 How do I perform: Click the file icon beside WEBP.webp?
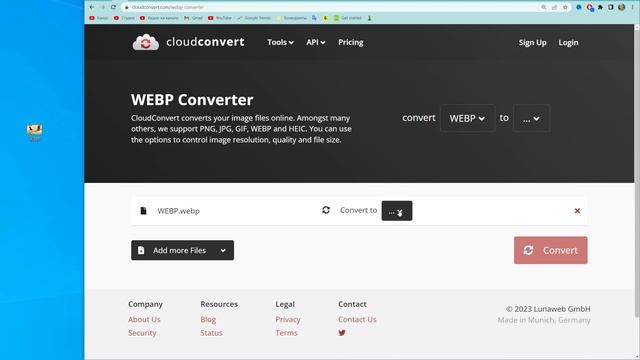pyautogui.click(x=143, y=211)
